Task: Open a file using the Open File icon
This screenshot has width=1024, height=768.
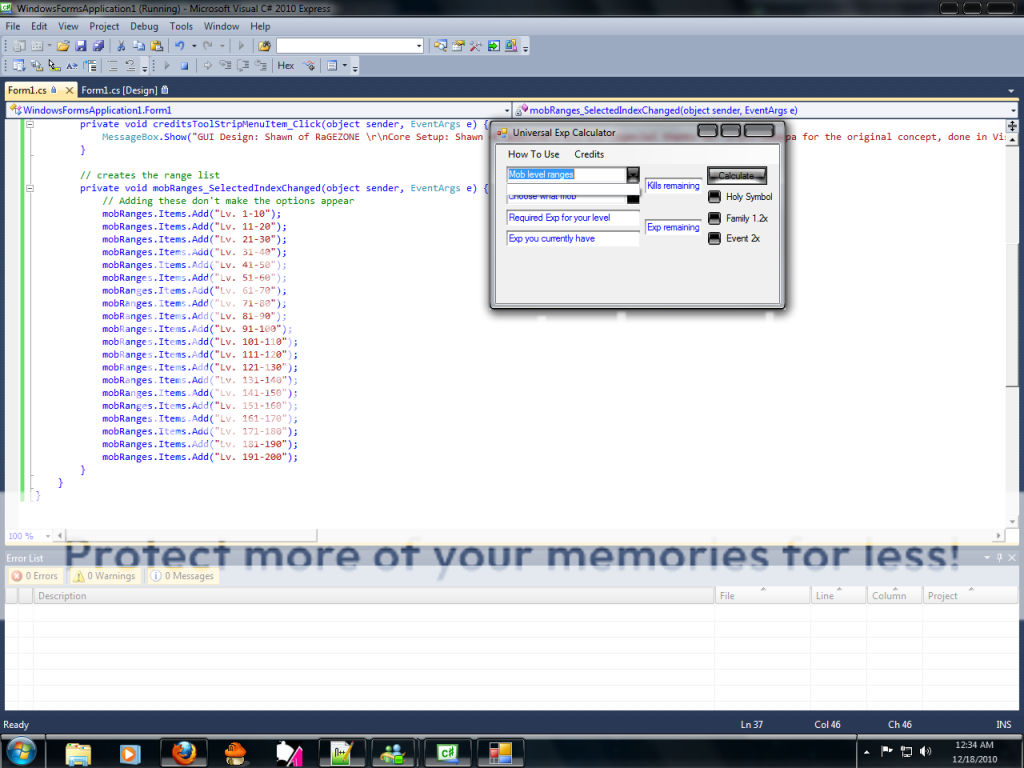Action: [63, 45]
